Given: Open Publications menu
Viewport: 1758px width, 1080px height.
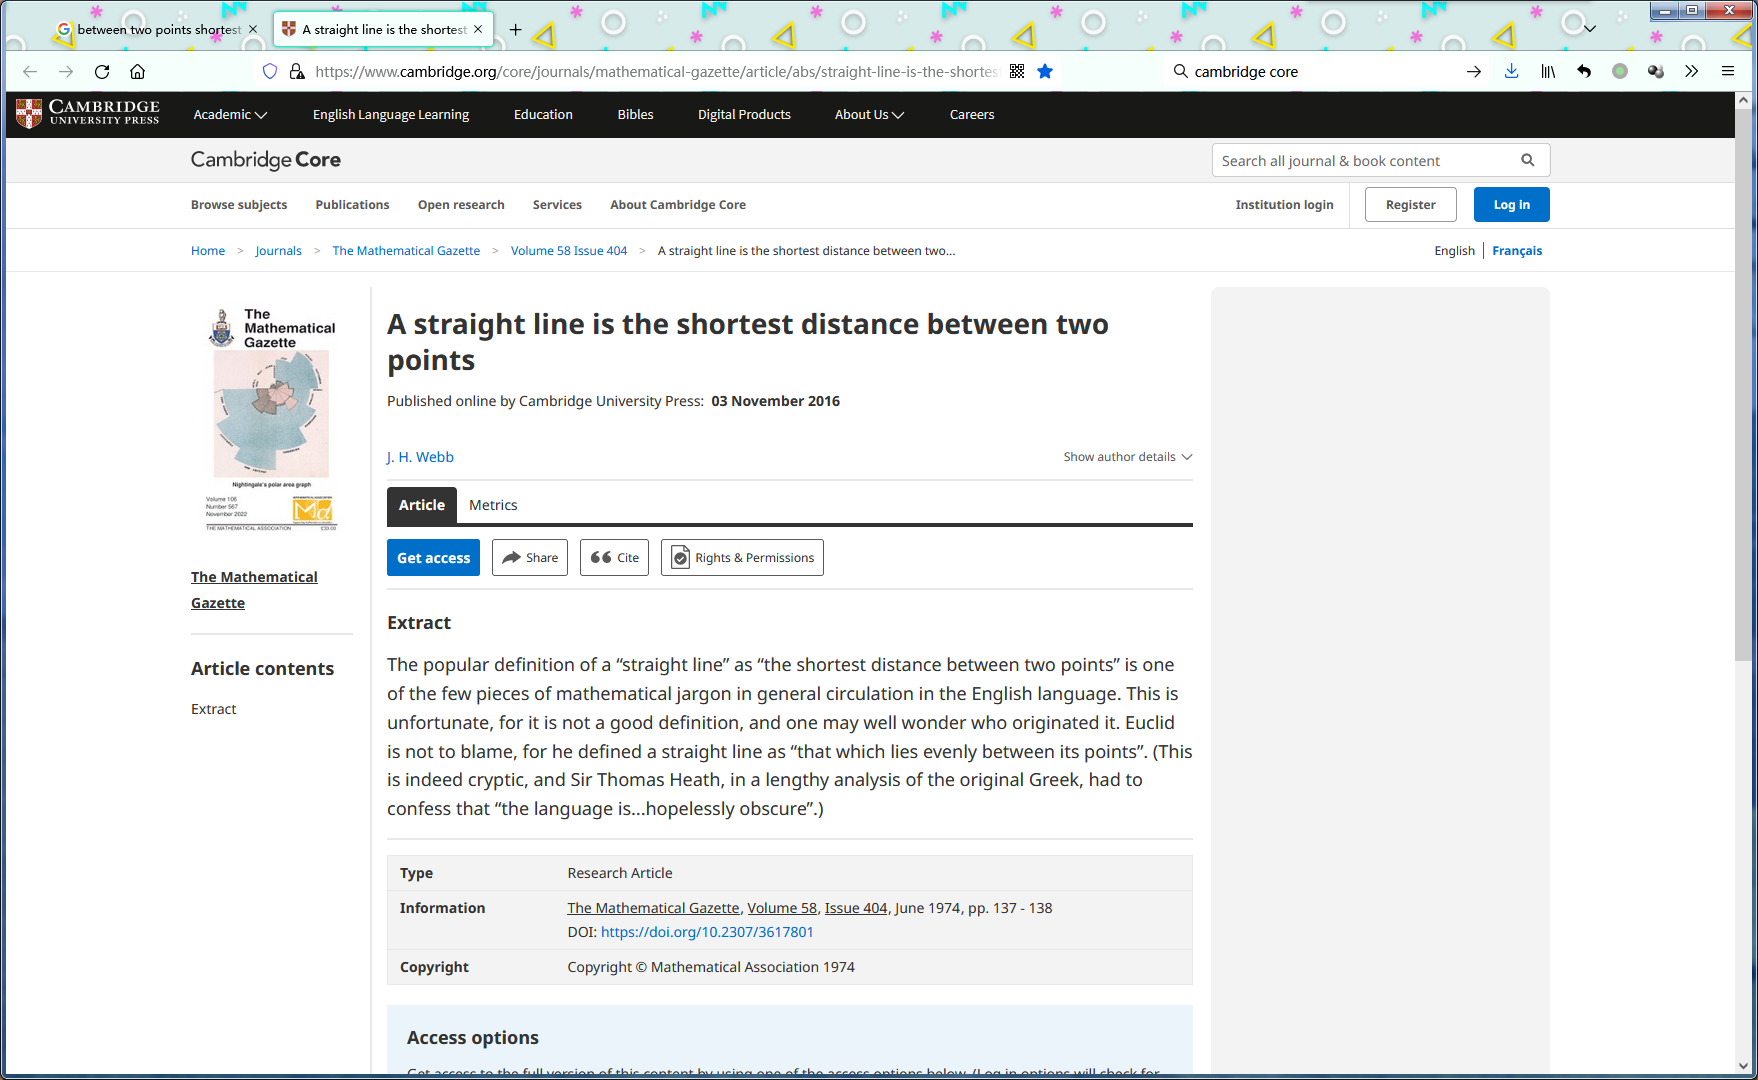Looking at the screenshot, I should tap(352, 205).
